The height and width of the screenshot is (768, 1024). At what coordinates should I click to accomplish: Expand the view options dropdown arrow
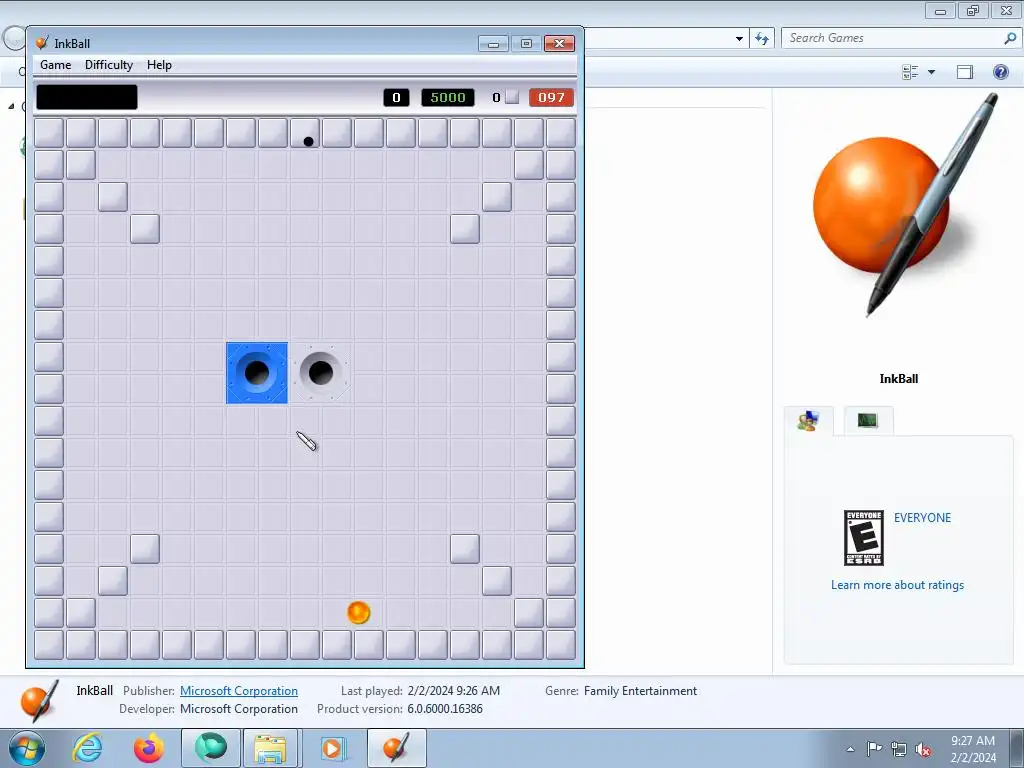pos(931,72)
